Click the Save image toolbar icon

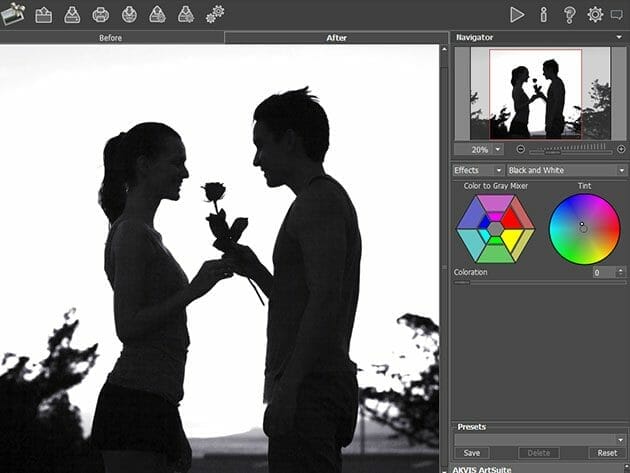coord(72,14)
